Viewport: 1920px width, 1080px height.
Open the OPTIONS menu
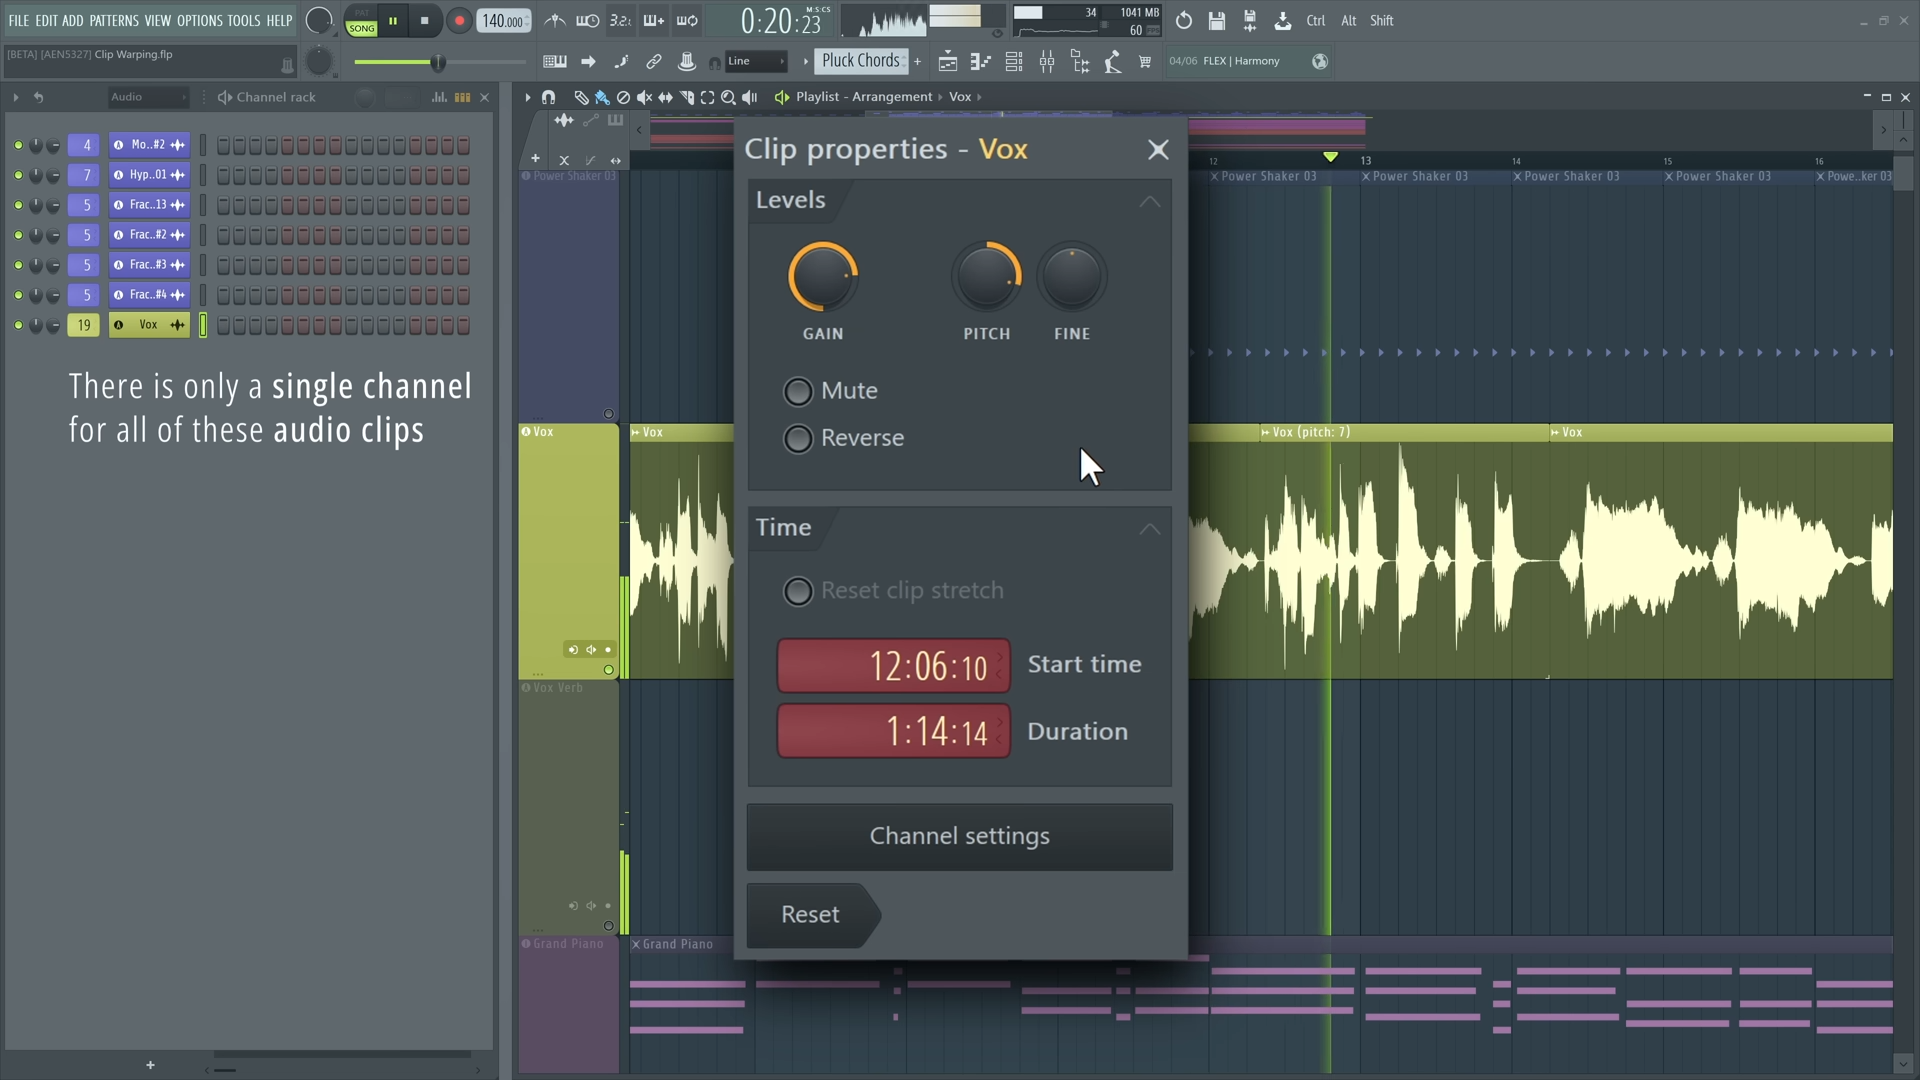click(x=200, y=20)
